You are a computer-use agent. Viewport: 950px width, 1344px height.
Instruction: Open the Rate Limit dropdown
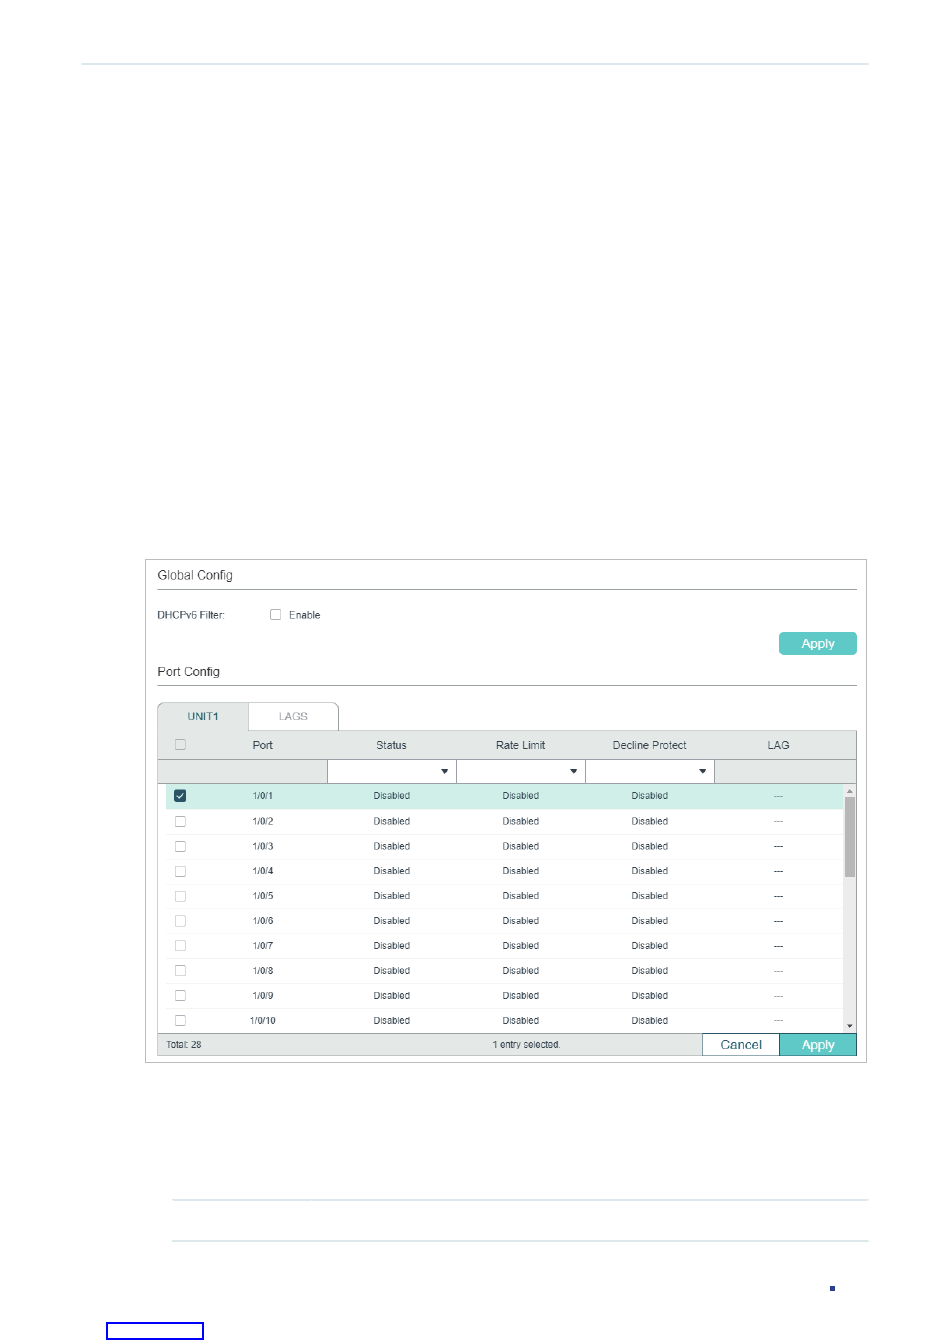(x=573, y=772)
